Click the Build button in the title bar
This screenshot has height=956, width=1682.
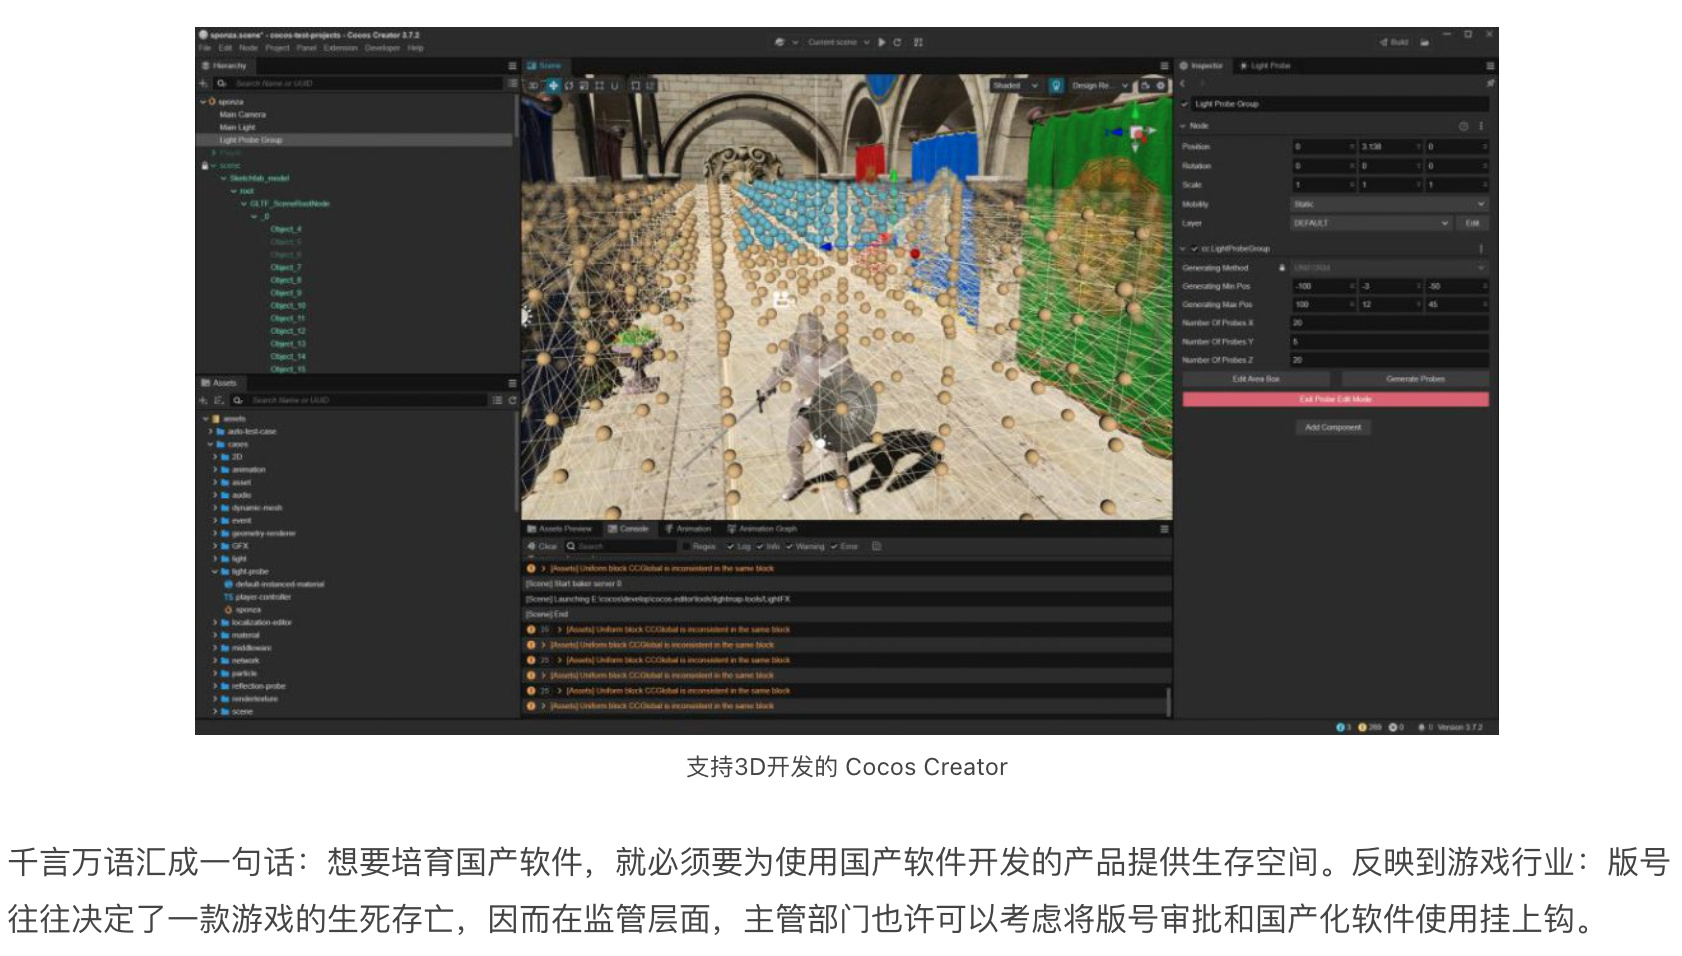pos(1394,42)
